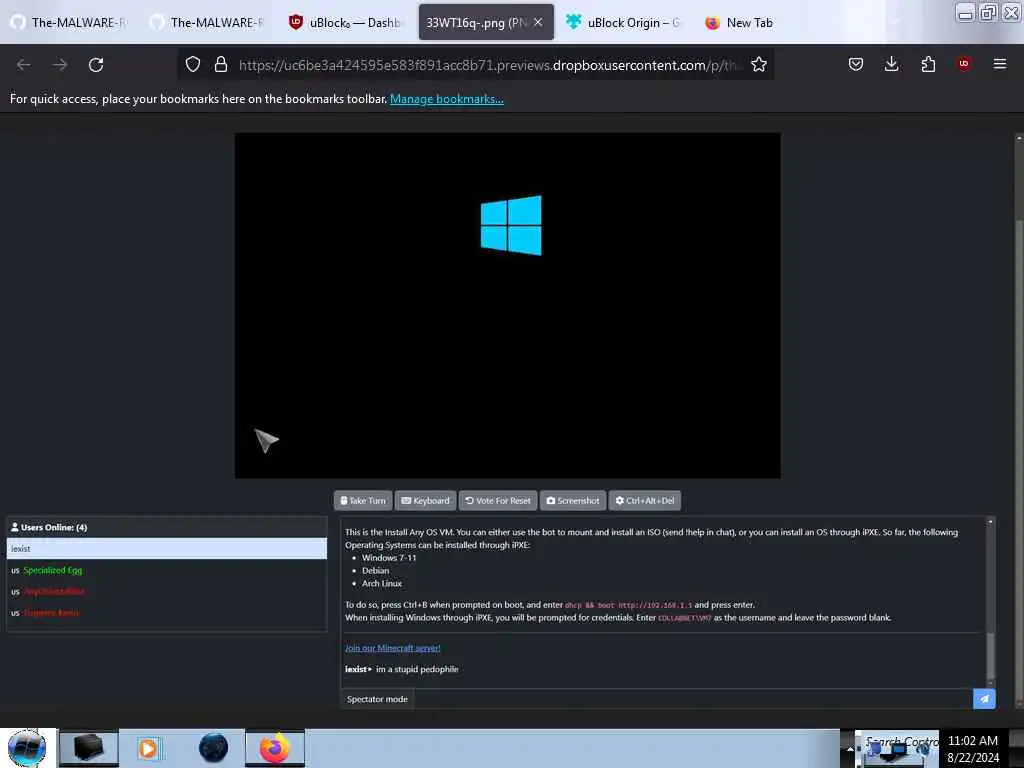
Task: Click the address bar URL
Action: point(488,65)
